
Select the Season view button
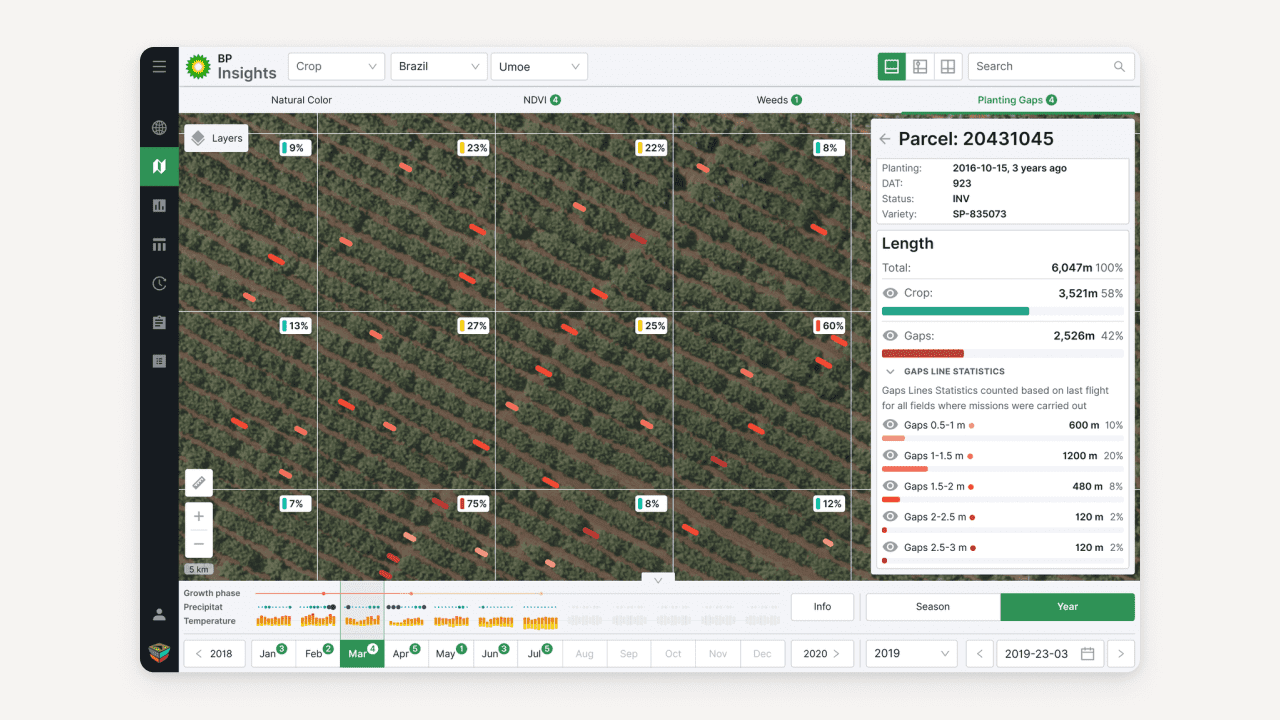point(932,607)
